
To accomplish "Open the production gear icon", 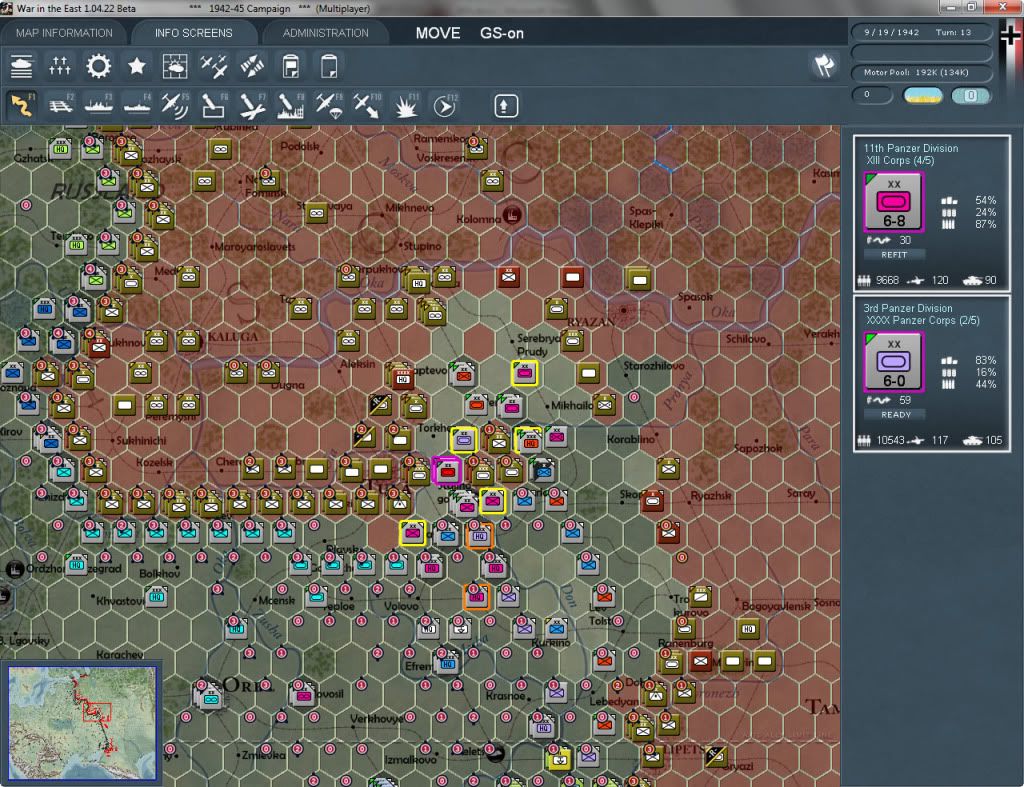I will pyautogui.click(x=99, y=67).
